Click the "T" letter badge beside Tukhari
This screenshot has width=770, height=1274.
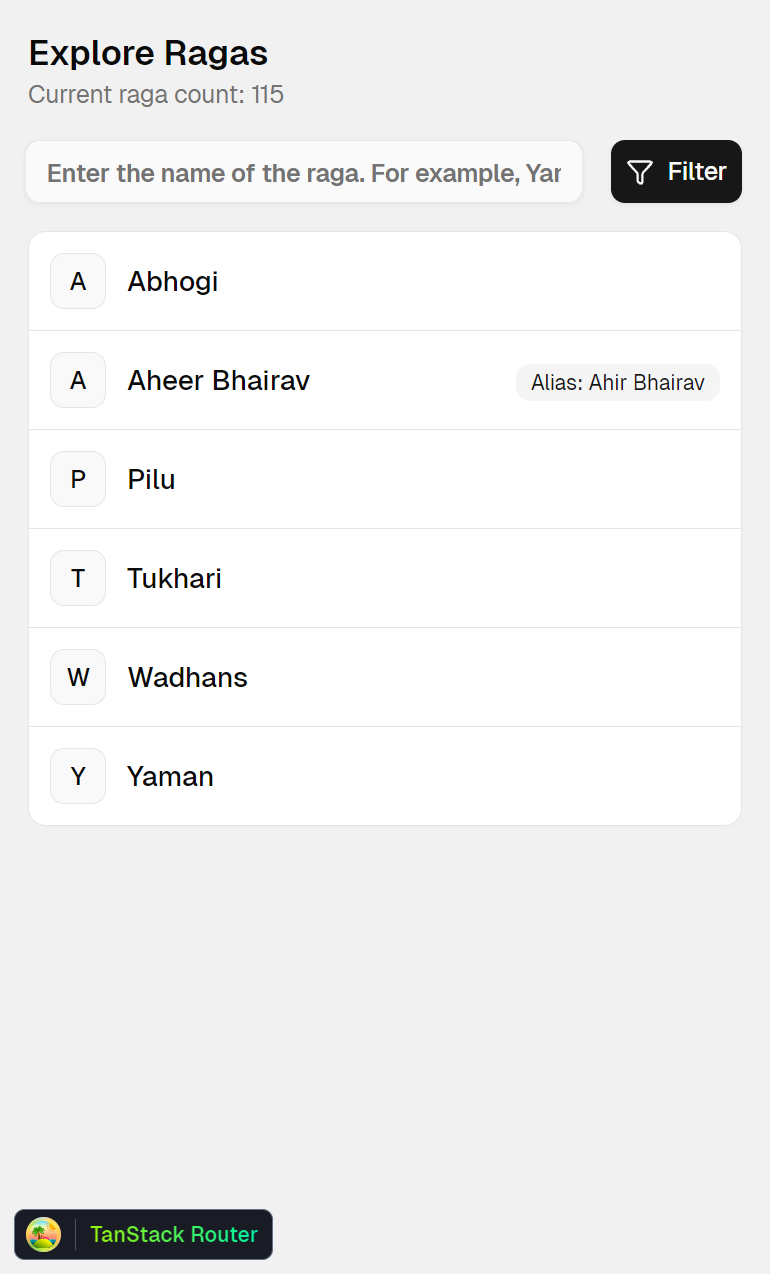coord(78,579)
